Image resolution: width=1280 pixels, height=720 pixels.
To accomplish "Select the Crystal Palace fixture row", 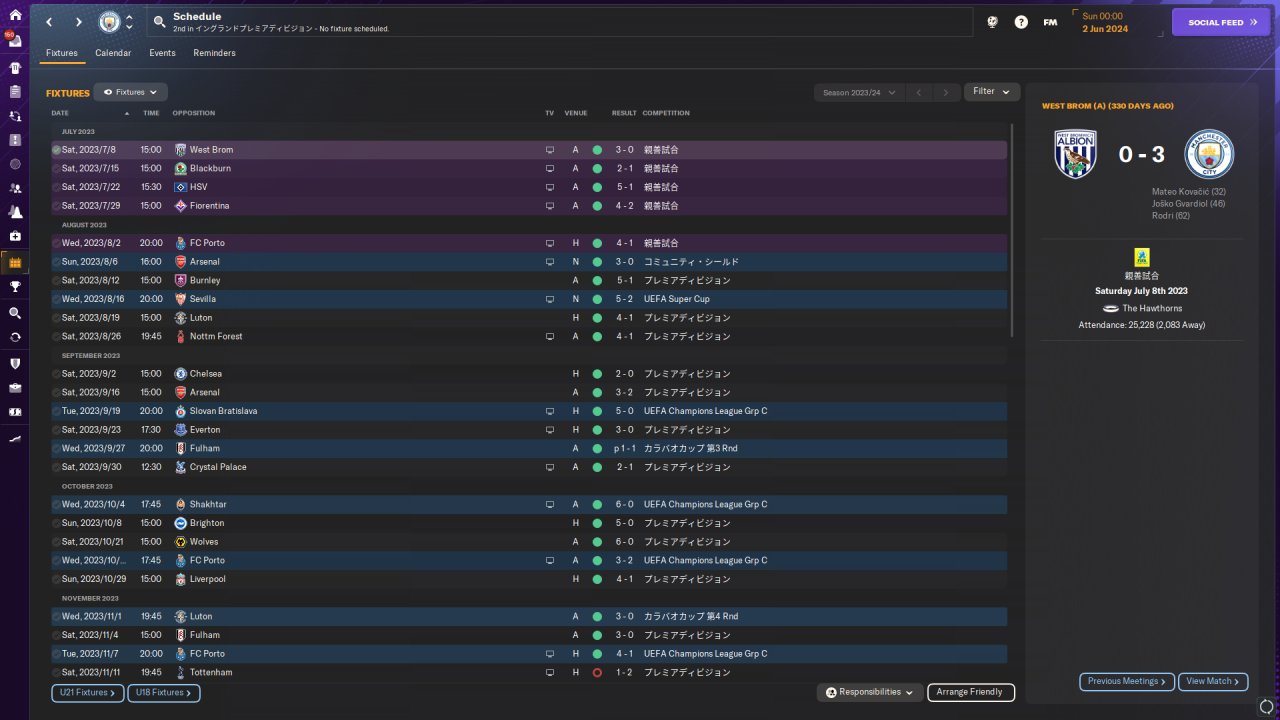I will pyautogui.click(x=529, y=467).
